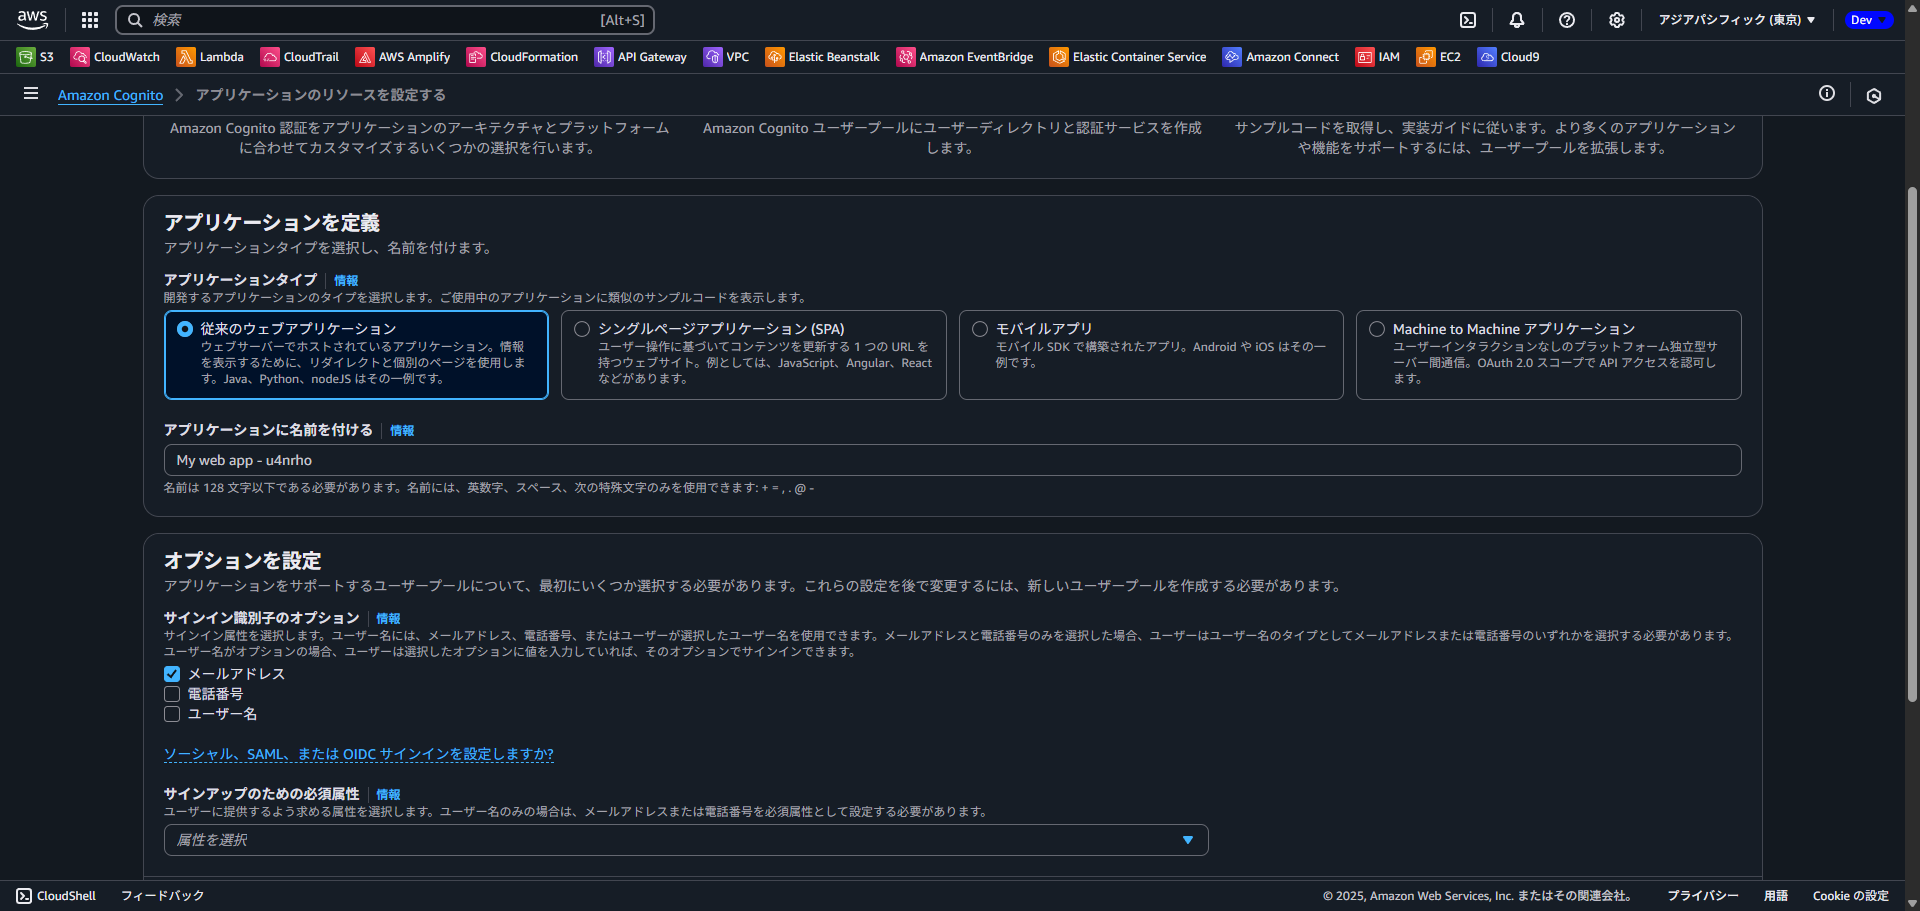The width and height of the screenshot is (1920, 911).
Task: Open the EC2 favorite shortcut
Action: point(1439,57)
